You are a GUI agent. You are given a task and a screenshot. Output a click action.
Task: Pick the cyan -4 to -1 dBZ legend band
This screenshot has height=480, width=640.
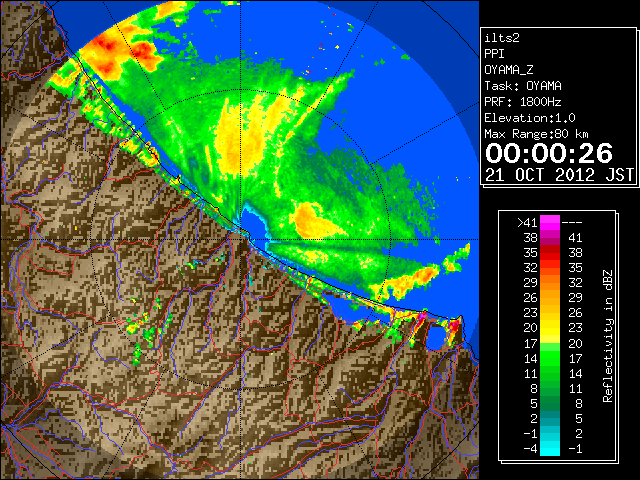550,448
